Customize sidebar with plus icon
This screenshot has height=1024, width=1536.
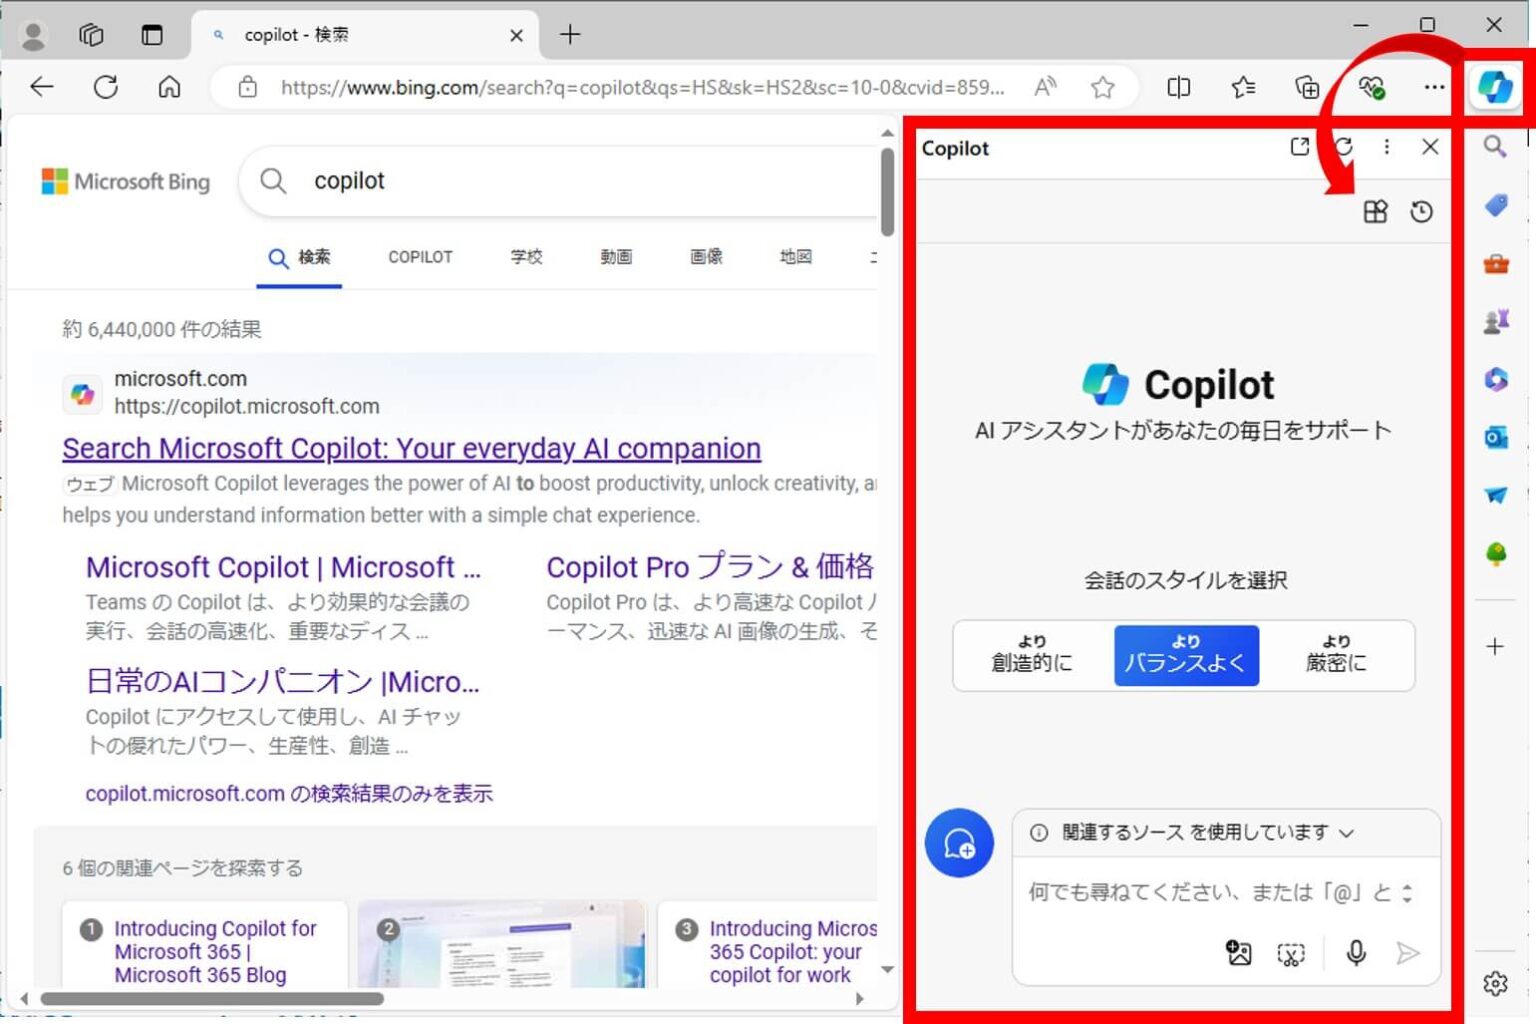(x=1495, y=647)
